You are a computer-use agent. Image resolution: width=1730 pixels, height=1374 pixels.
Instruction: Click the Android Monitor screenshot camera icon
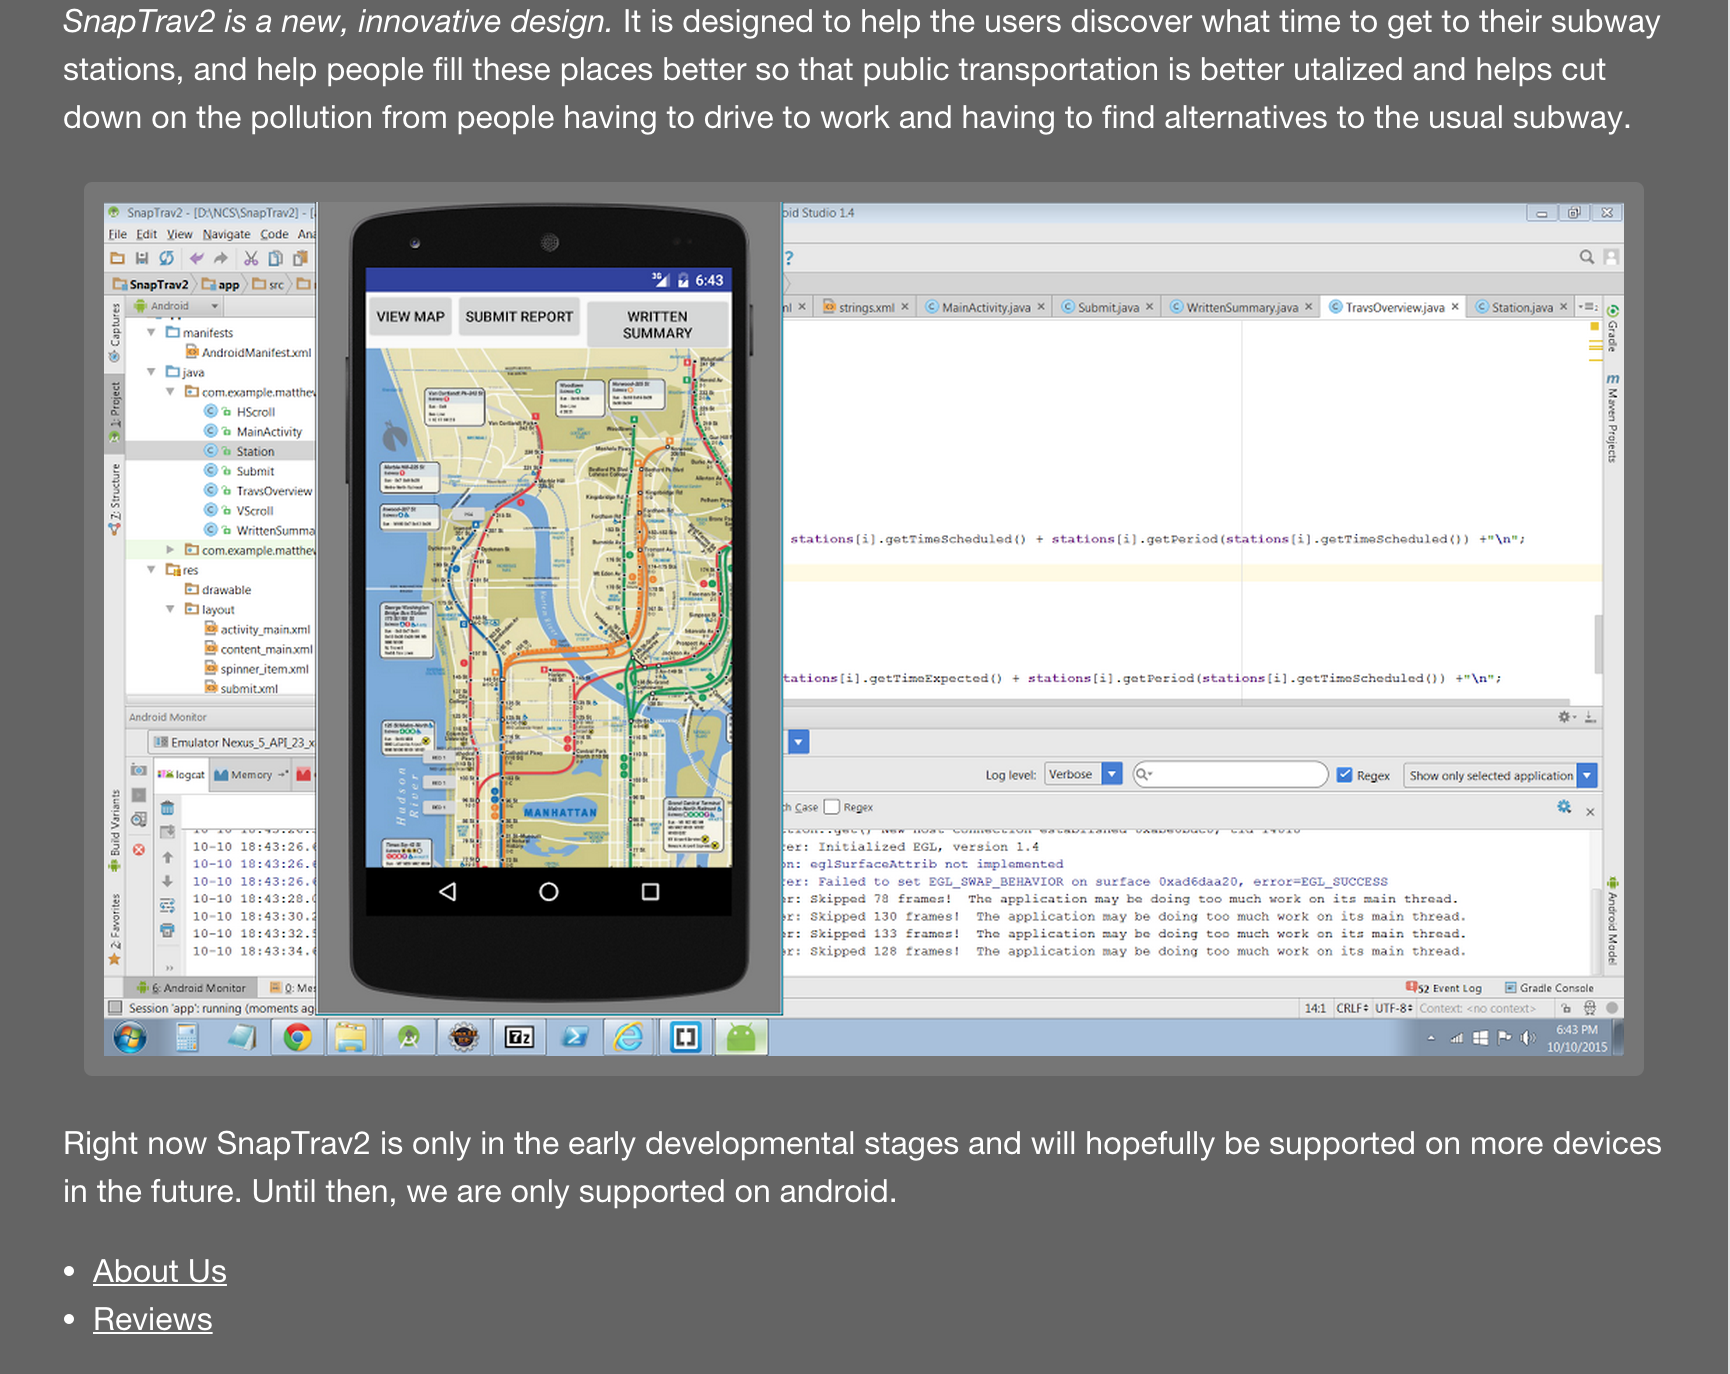[x=139, y=770]
